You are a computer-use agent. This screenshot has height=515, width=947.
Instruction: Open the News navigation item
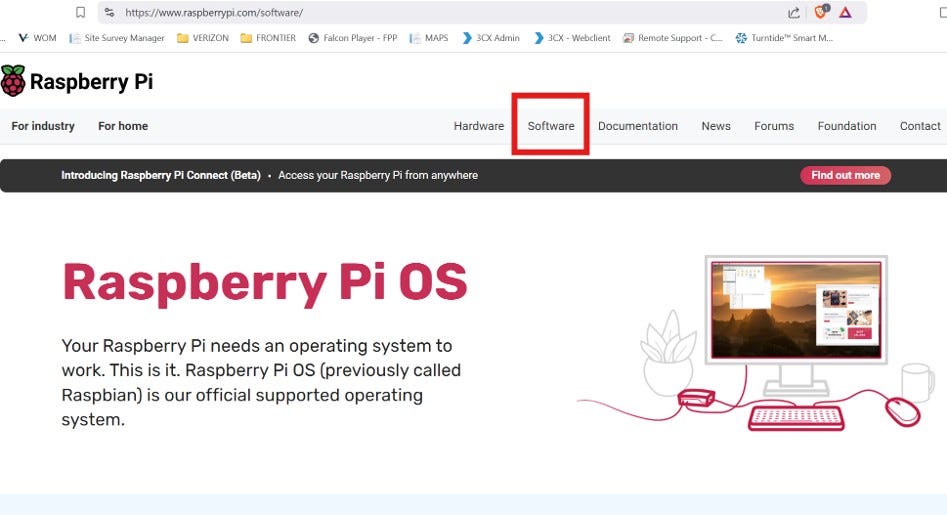pos(716,126)
